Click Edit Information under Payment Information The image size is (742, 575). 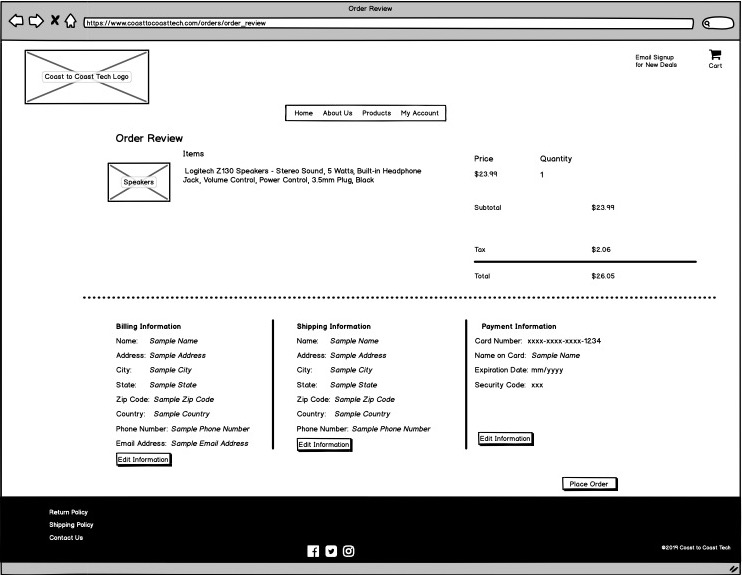(x=505, y=439)
